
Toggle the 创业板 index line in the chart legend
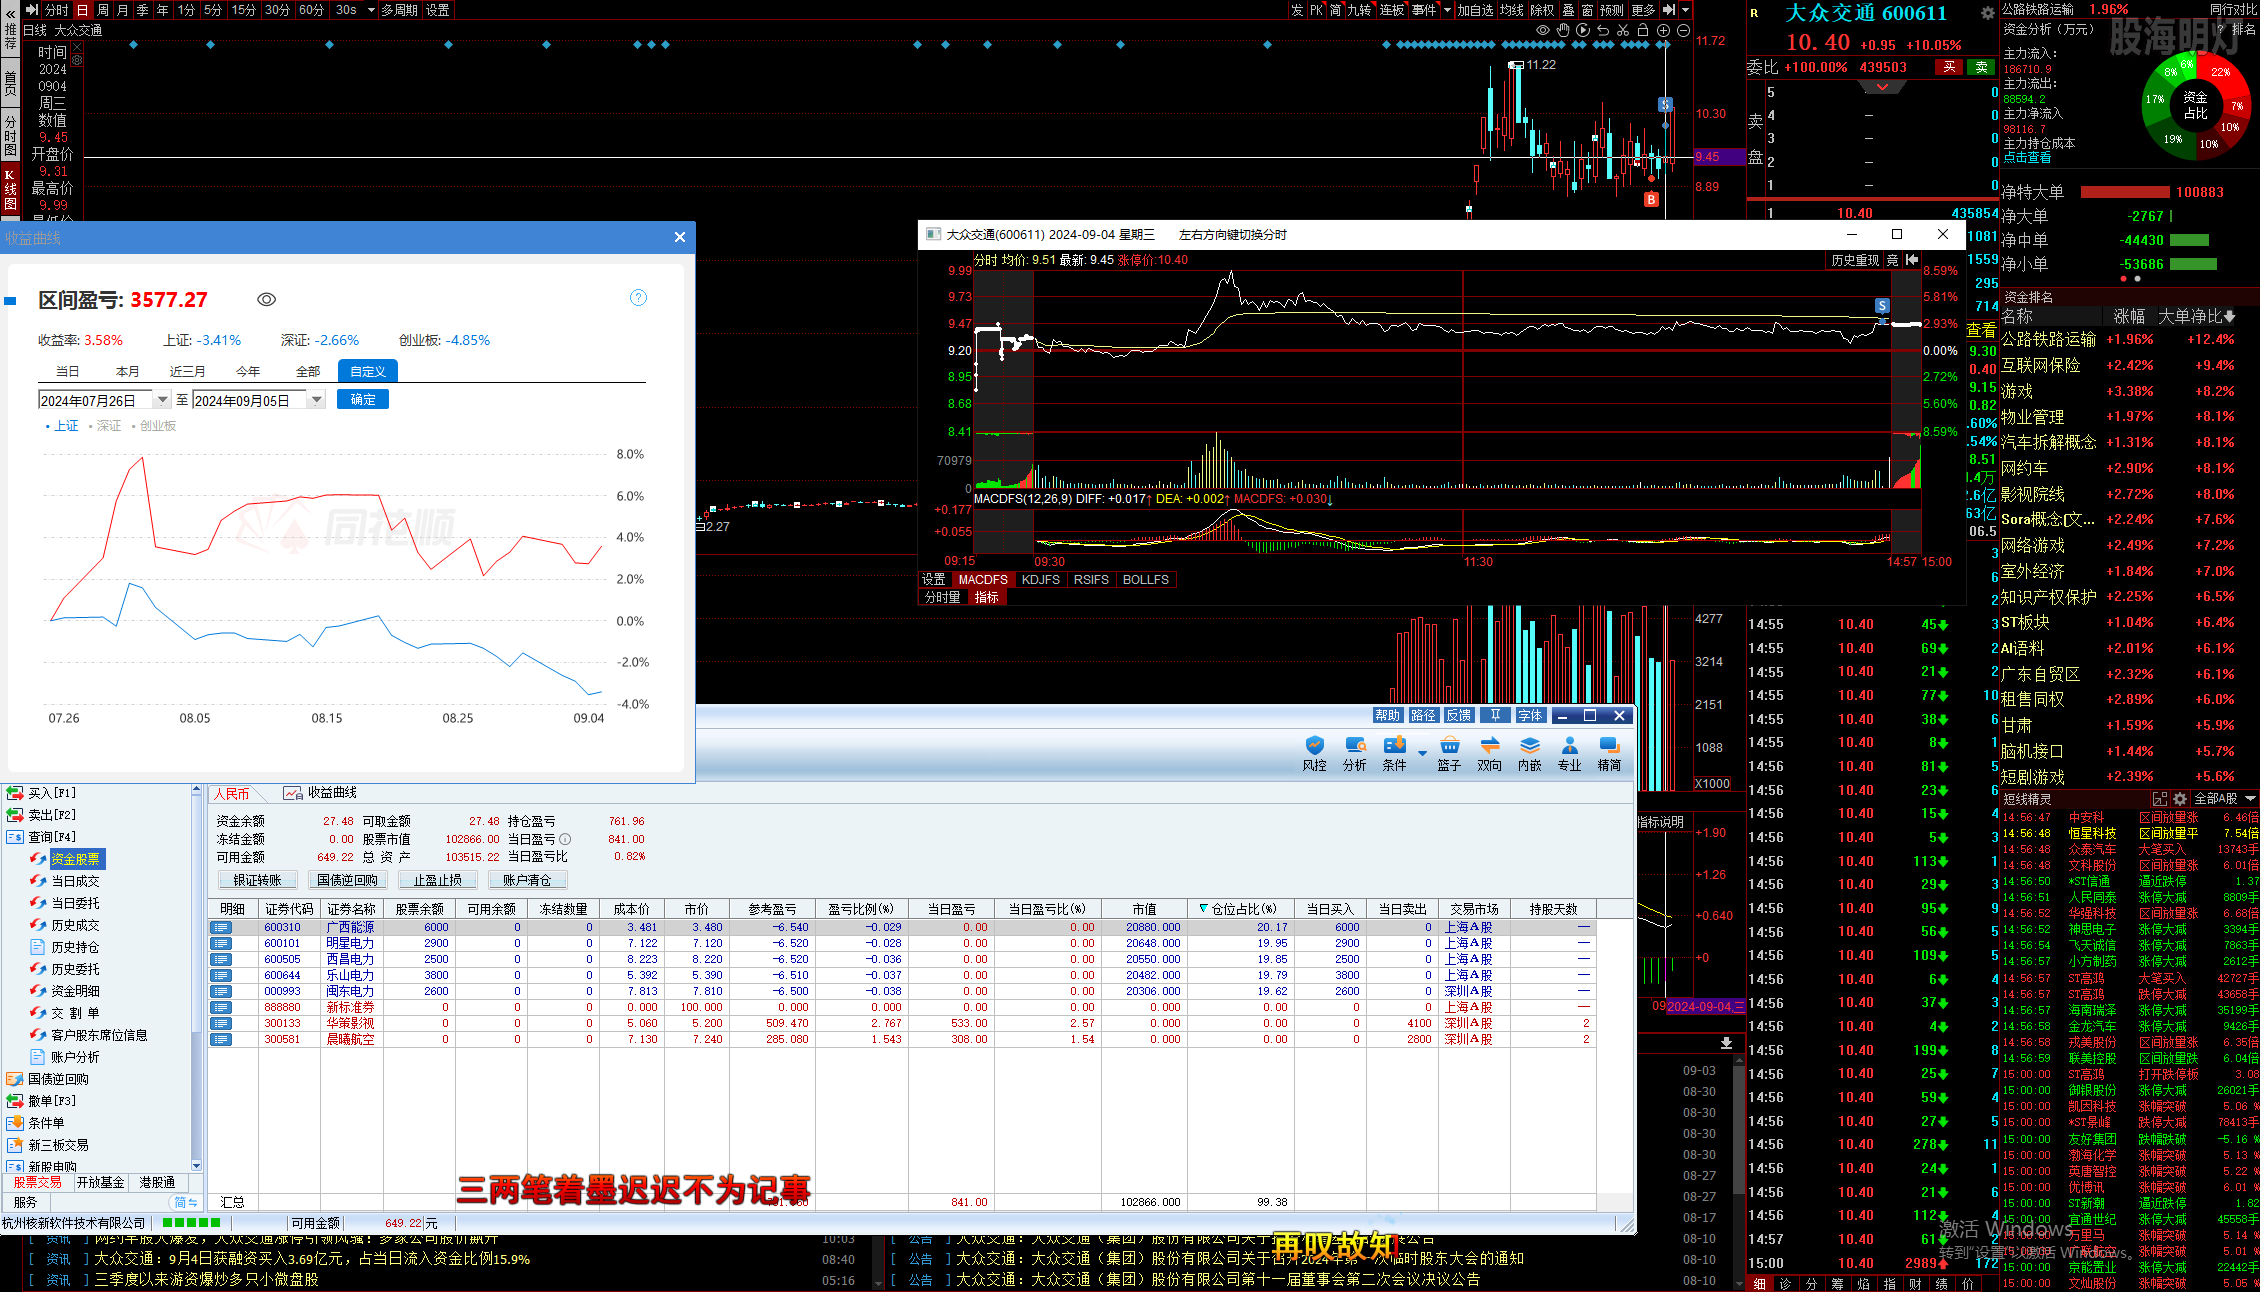click(154, 426)
